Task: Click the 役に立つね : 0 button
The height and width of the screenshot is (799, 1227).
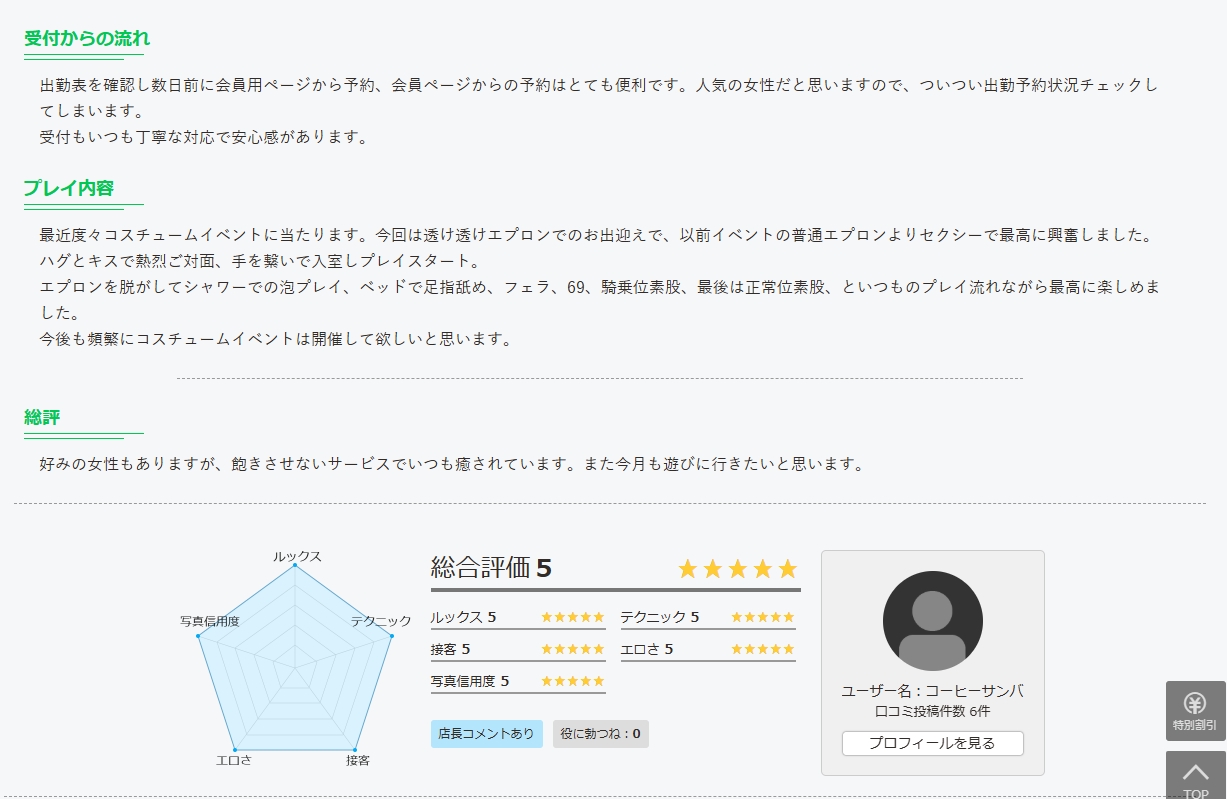Action: 601,734
